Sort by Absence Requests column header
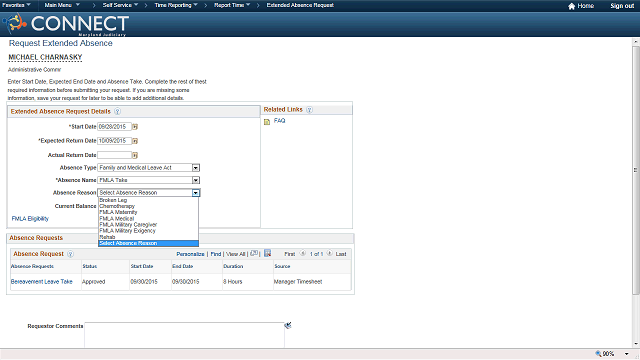The width and height of the screenshot is (640, 360). pos(32,266)
